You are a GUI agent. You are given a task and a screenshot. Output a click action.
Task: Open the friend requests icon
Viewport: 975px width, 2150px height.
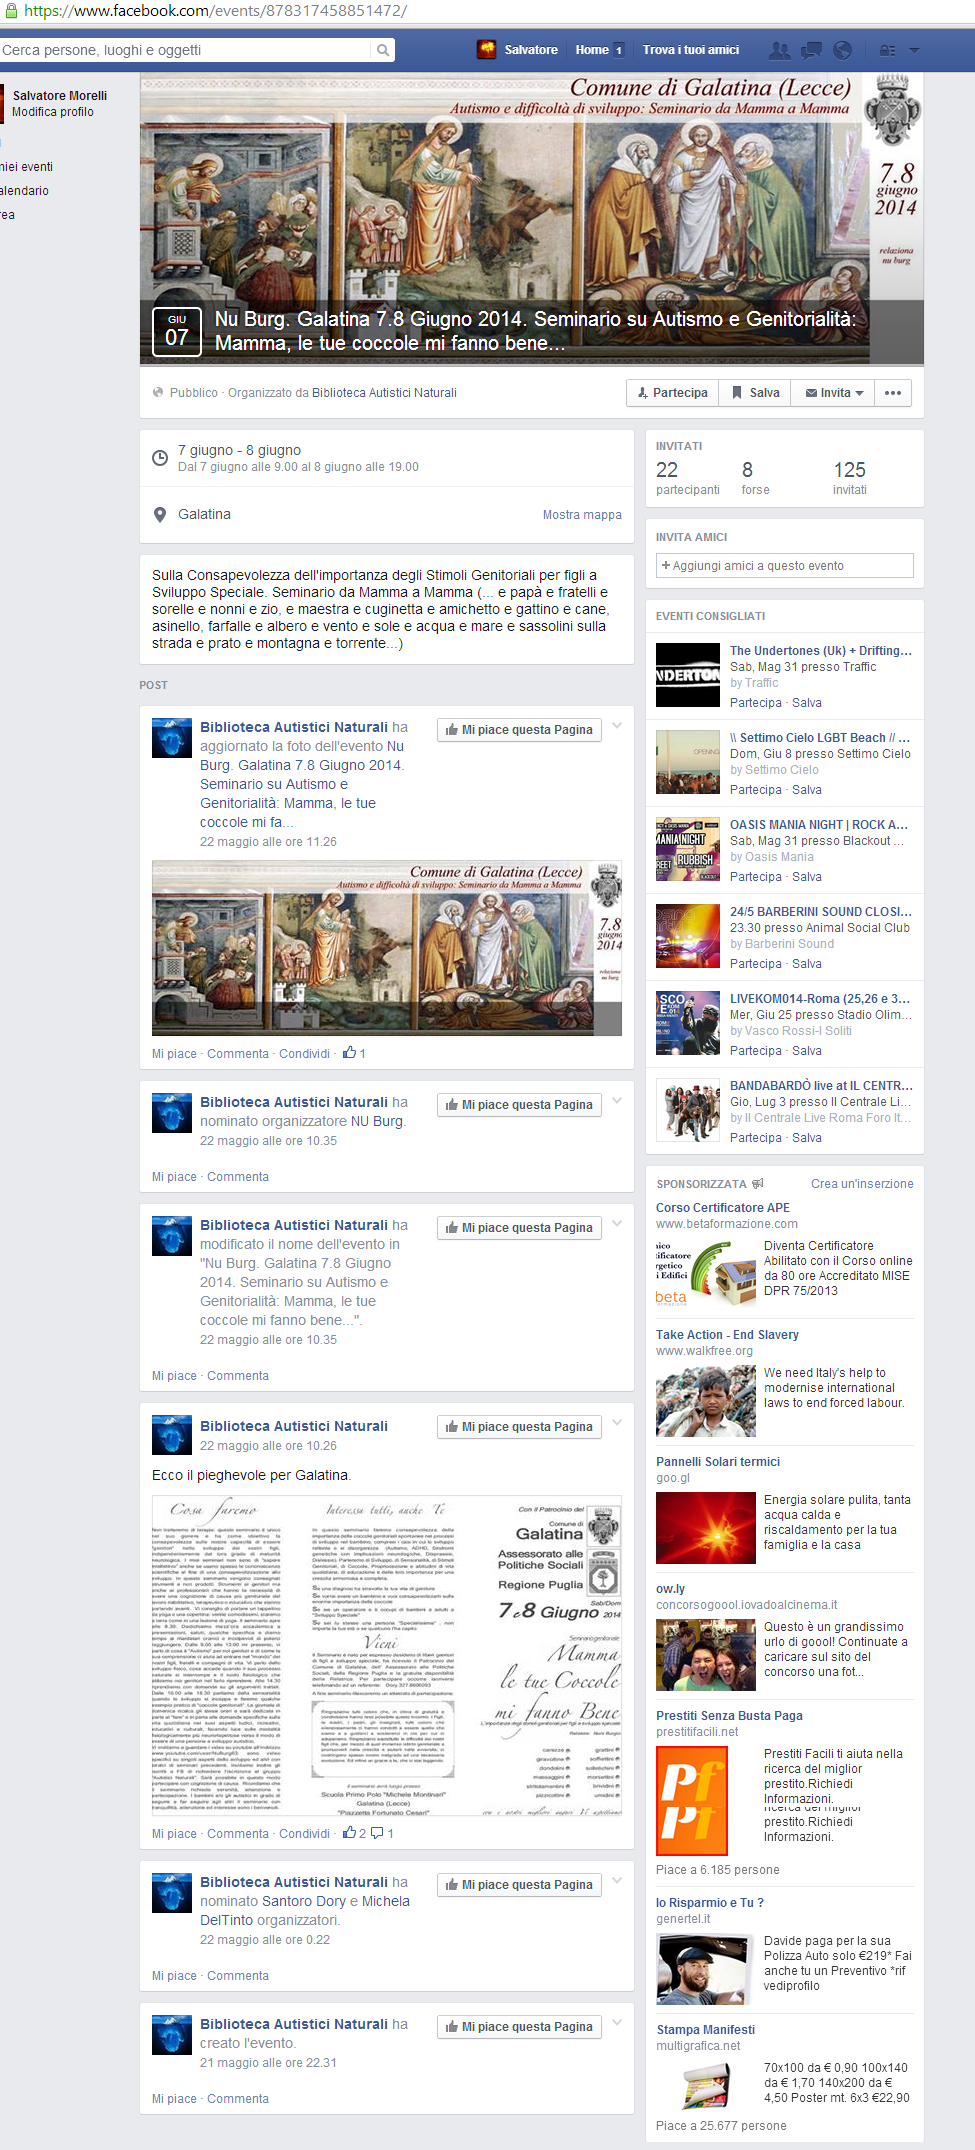(780, 50)
